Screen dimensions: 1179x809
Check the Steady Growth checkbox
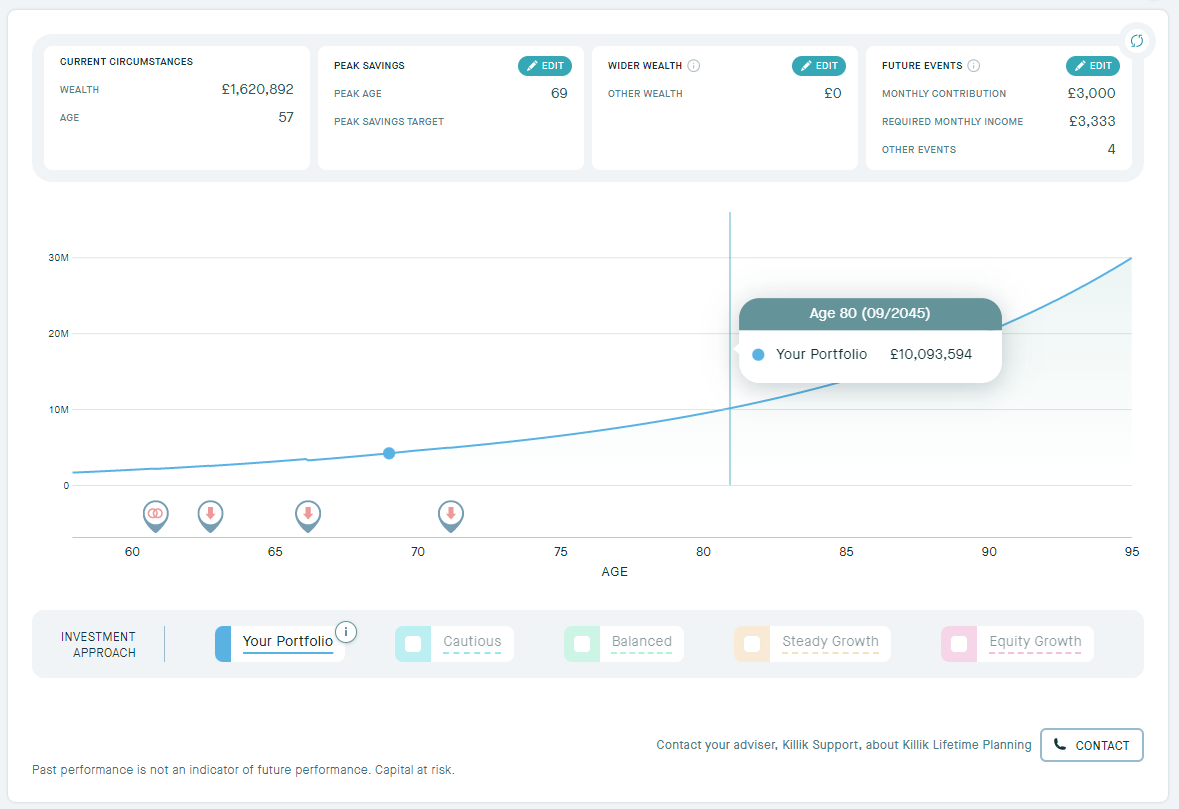752,644
